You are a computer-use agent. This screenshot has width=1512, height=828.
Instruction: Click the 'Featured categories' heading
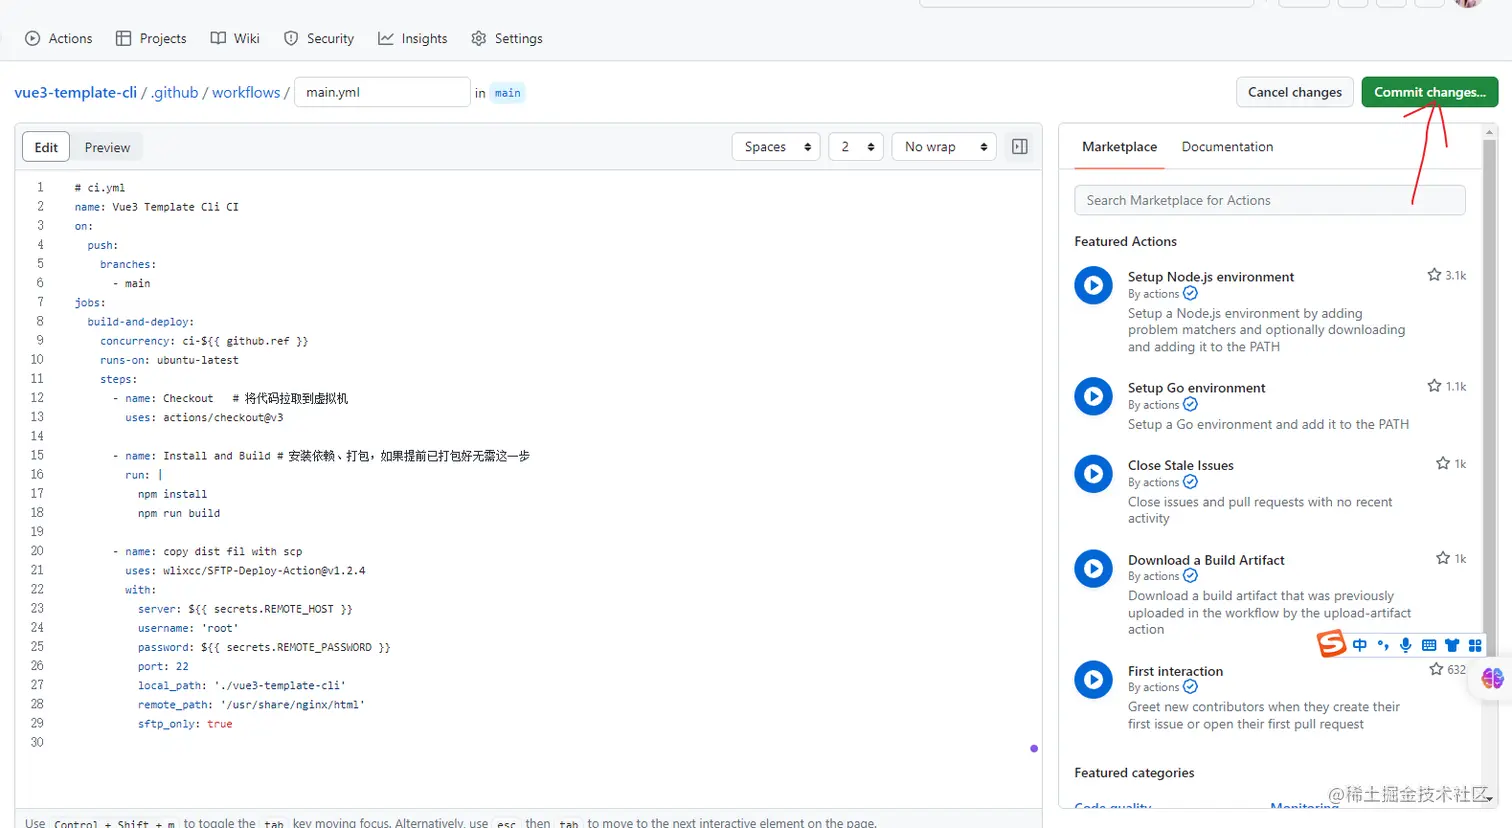point(1134,773)
